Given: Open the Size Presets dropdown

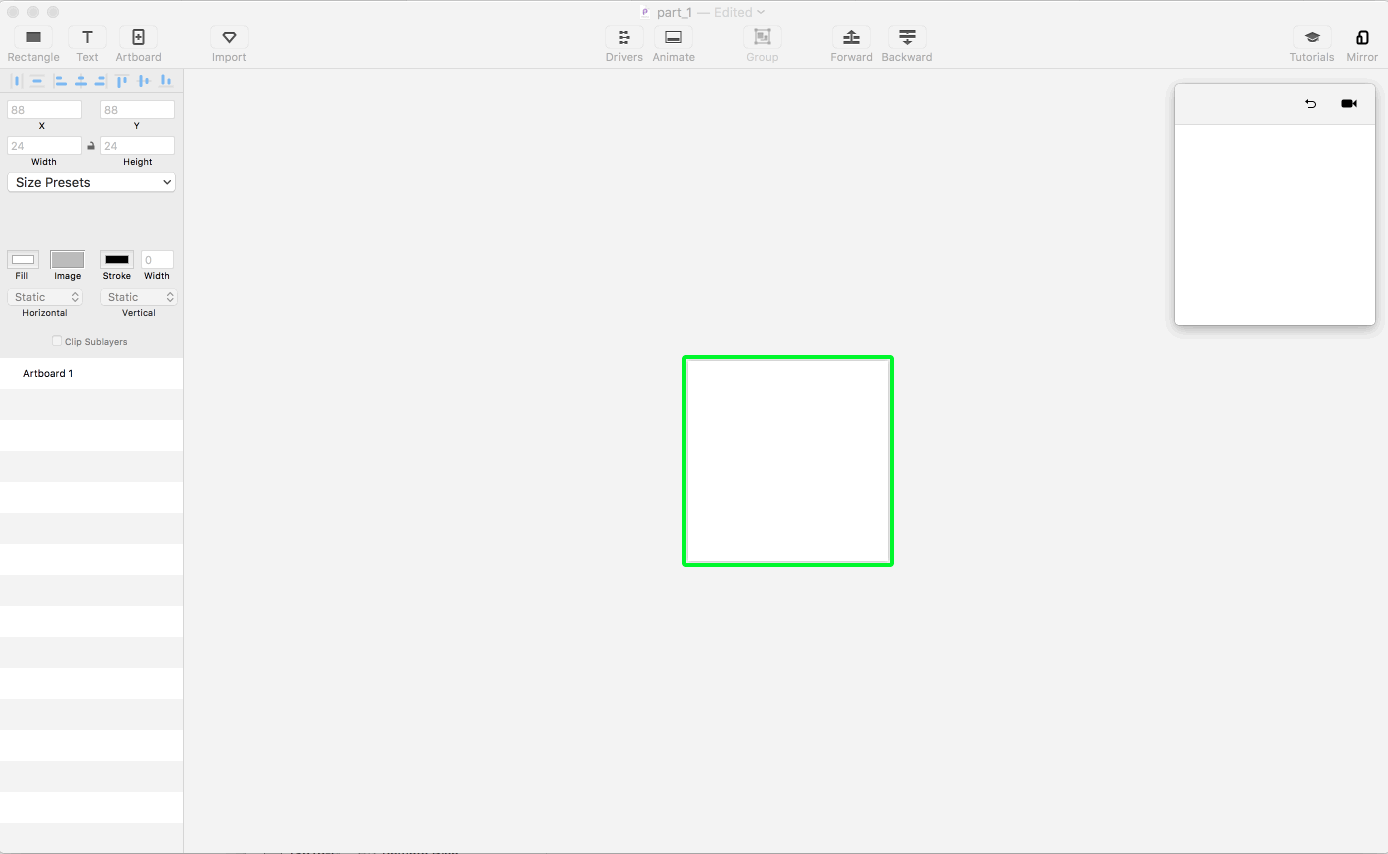Looking at the screenshot, I should click(x=91, y=182).
